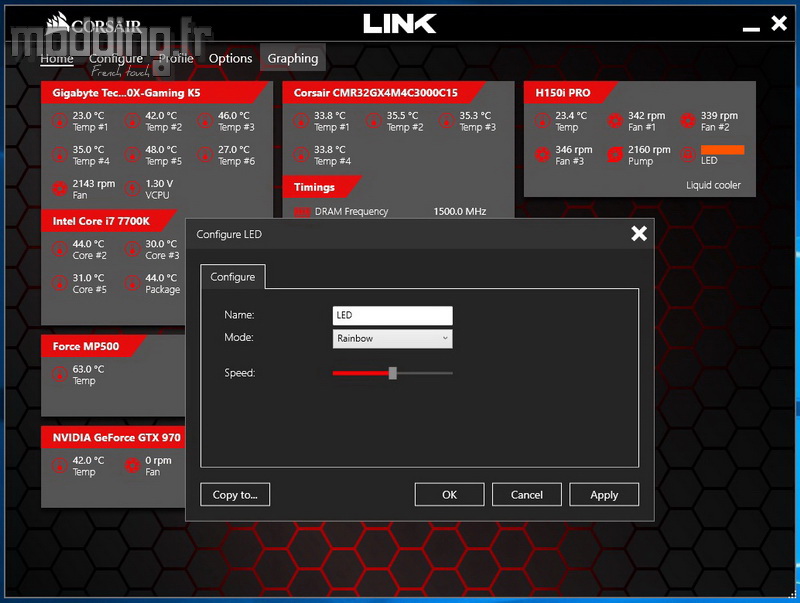Screen dimensions: 800x603
Task: Click the GTX 970 0 rpm Fan icon
Action: click(133, 466)
